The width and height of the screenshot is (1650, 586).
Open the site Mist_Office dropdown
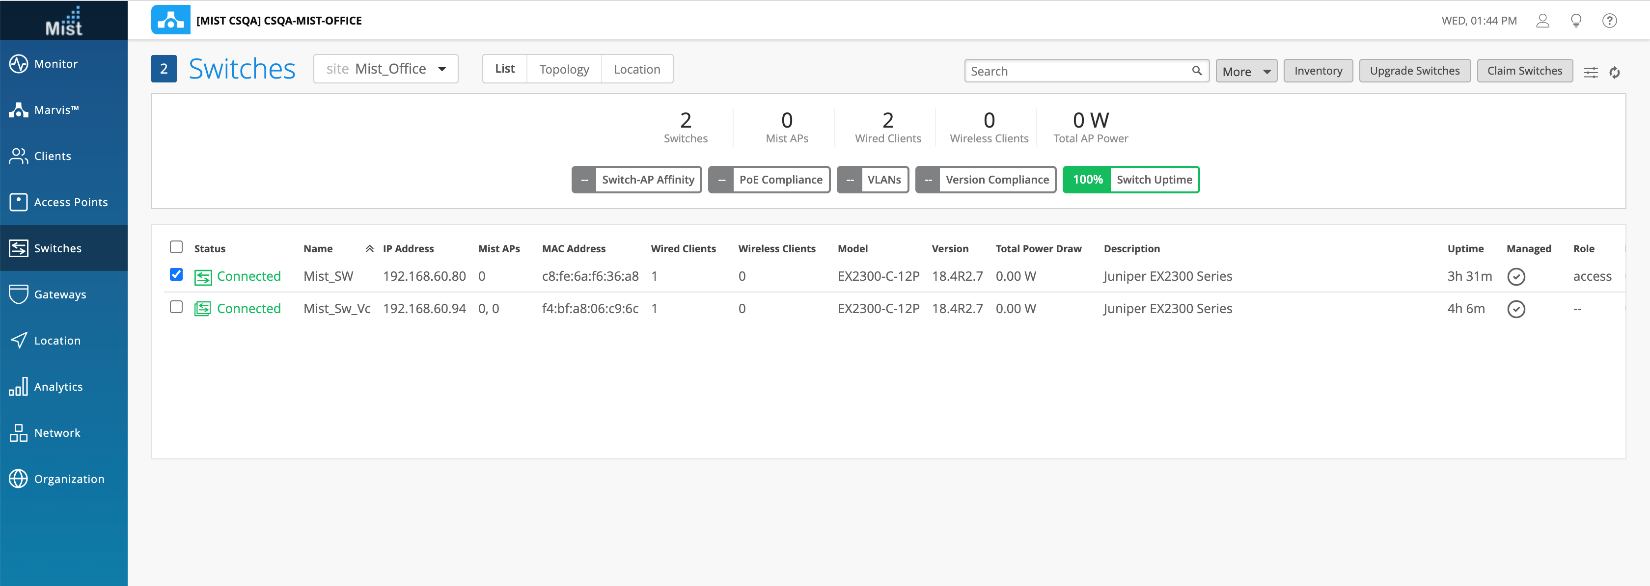(386, 69)
